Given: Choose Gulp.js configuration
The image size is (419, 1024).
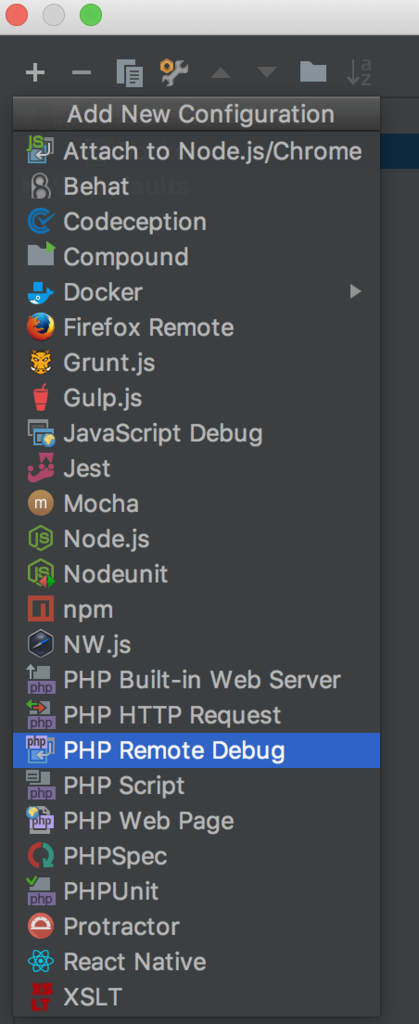Looking at the screenshot, I should point(196,398).
